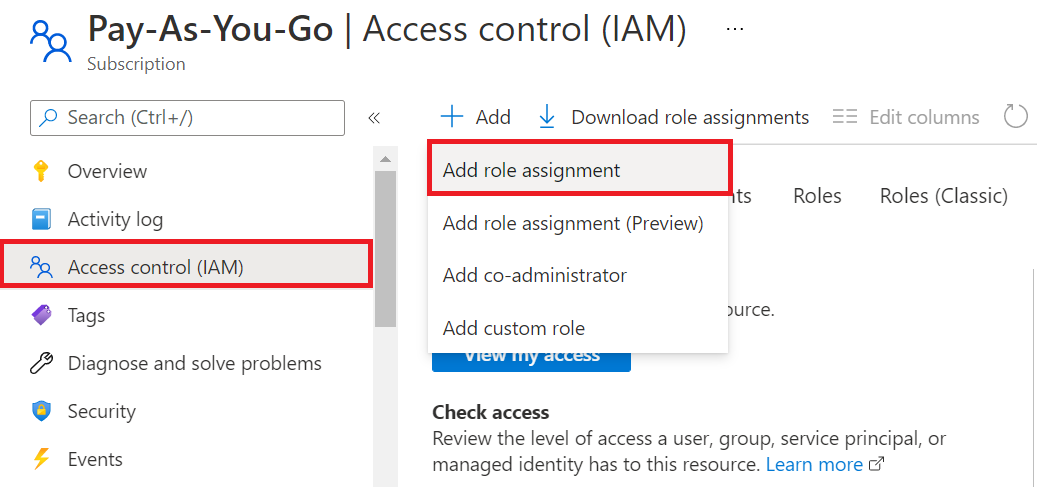Choose Add role assignment (Preview)
This screenshot has height=487, width=1037.
click(x=573, y=223)
